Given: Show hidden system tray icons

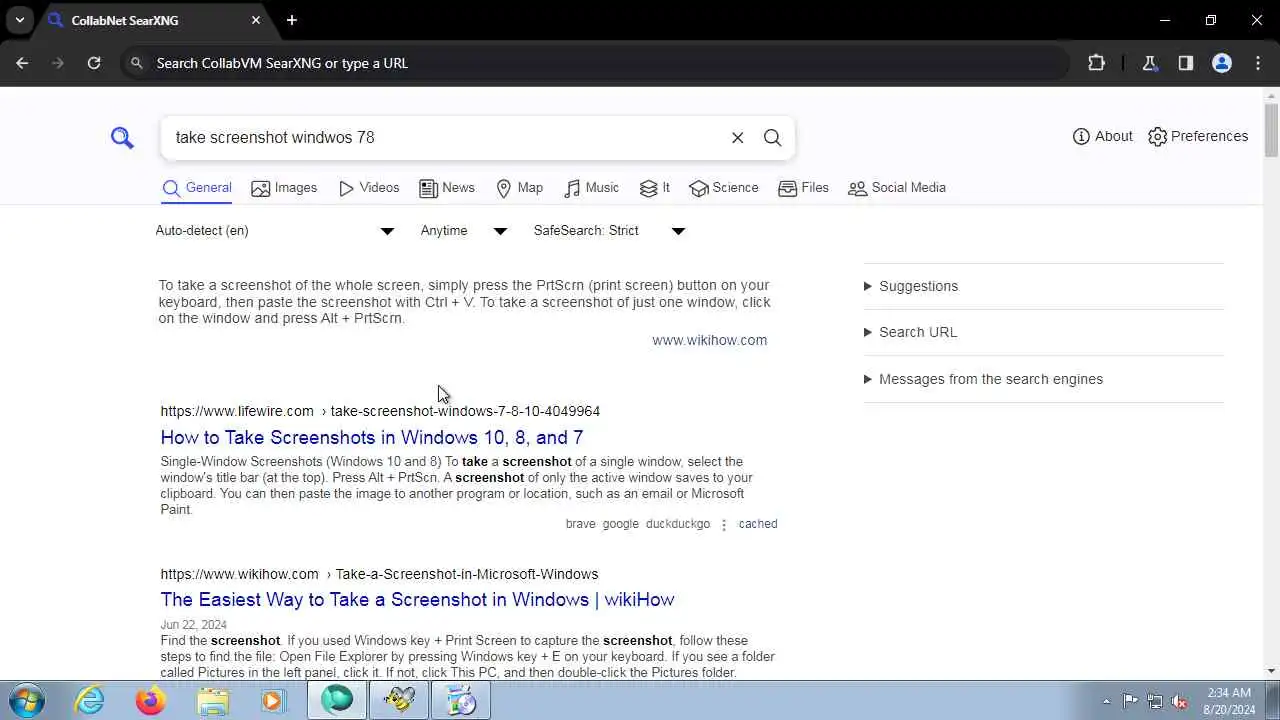Looking at the screenshot, I should [1106, 701].
